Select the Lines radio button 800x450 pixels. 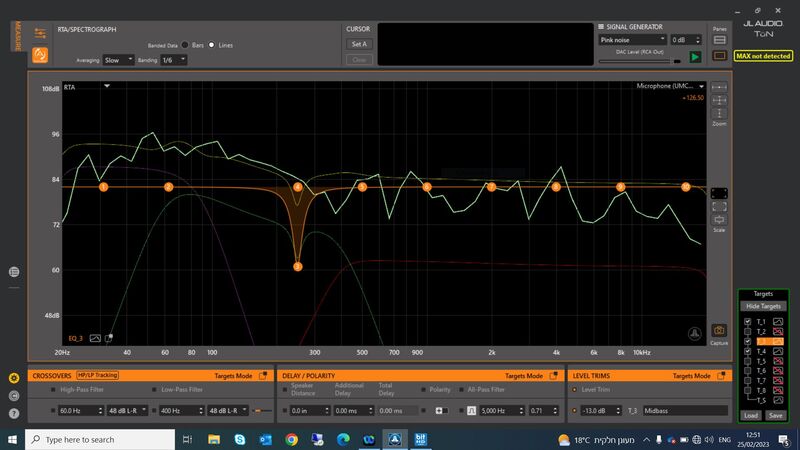(211, 45)
